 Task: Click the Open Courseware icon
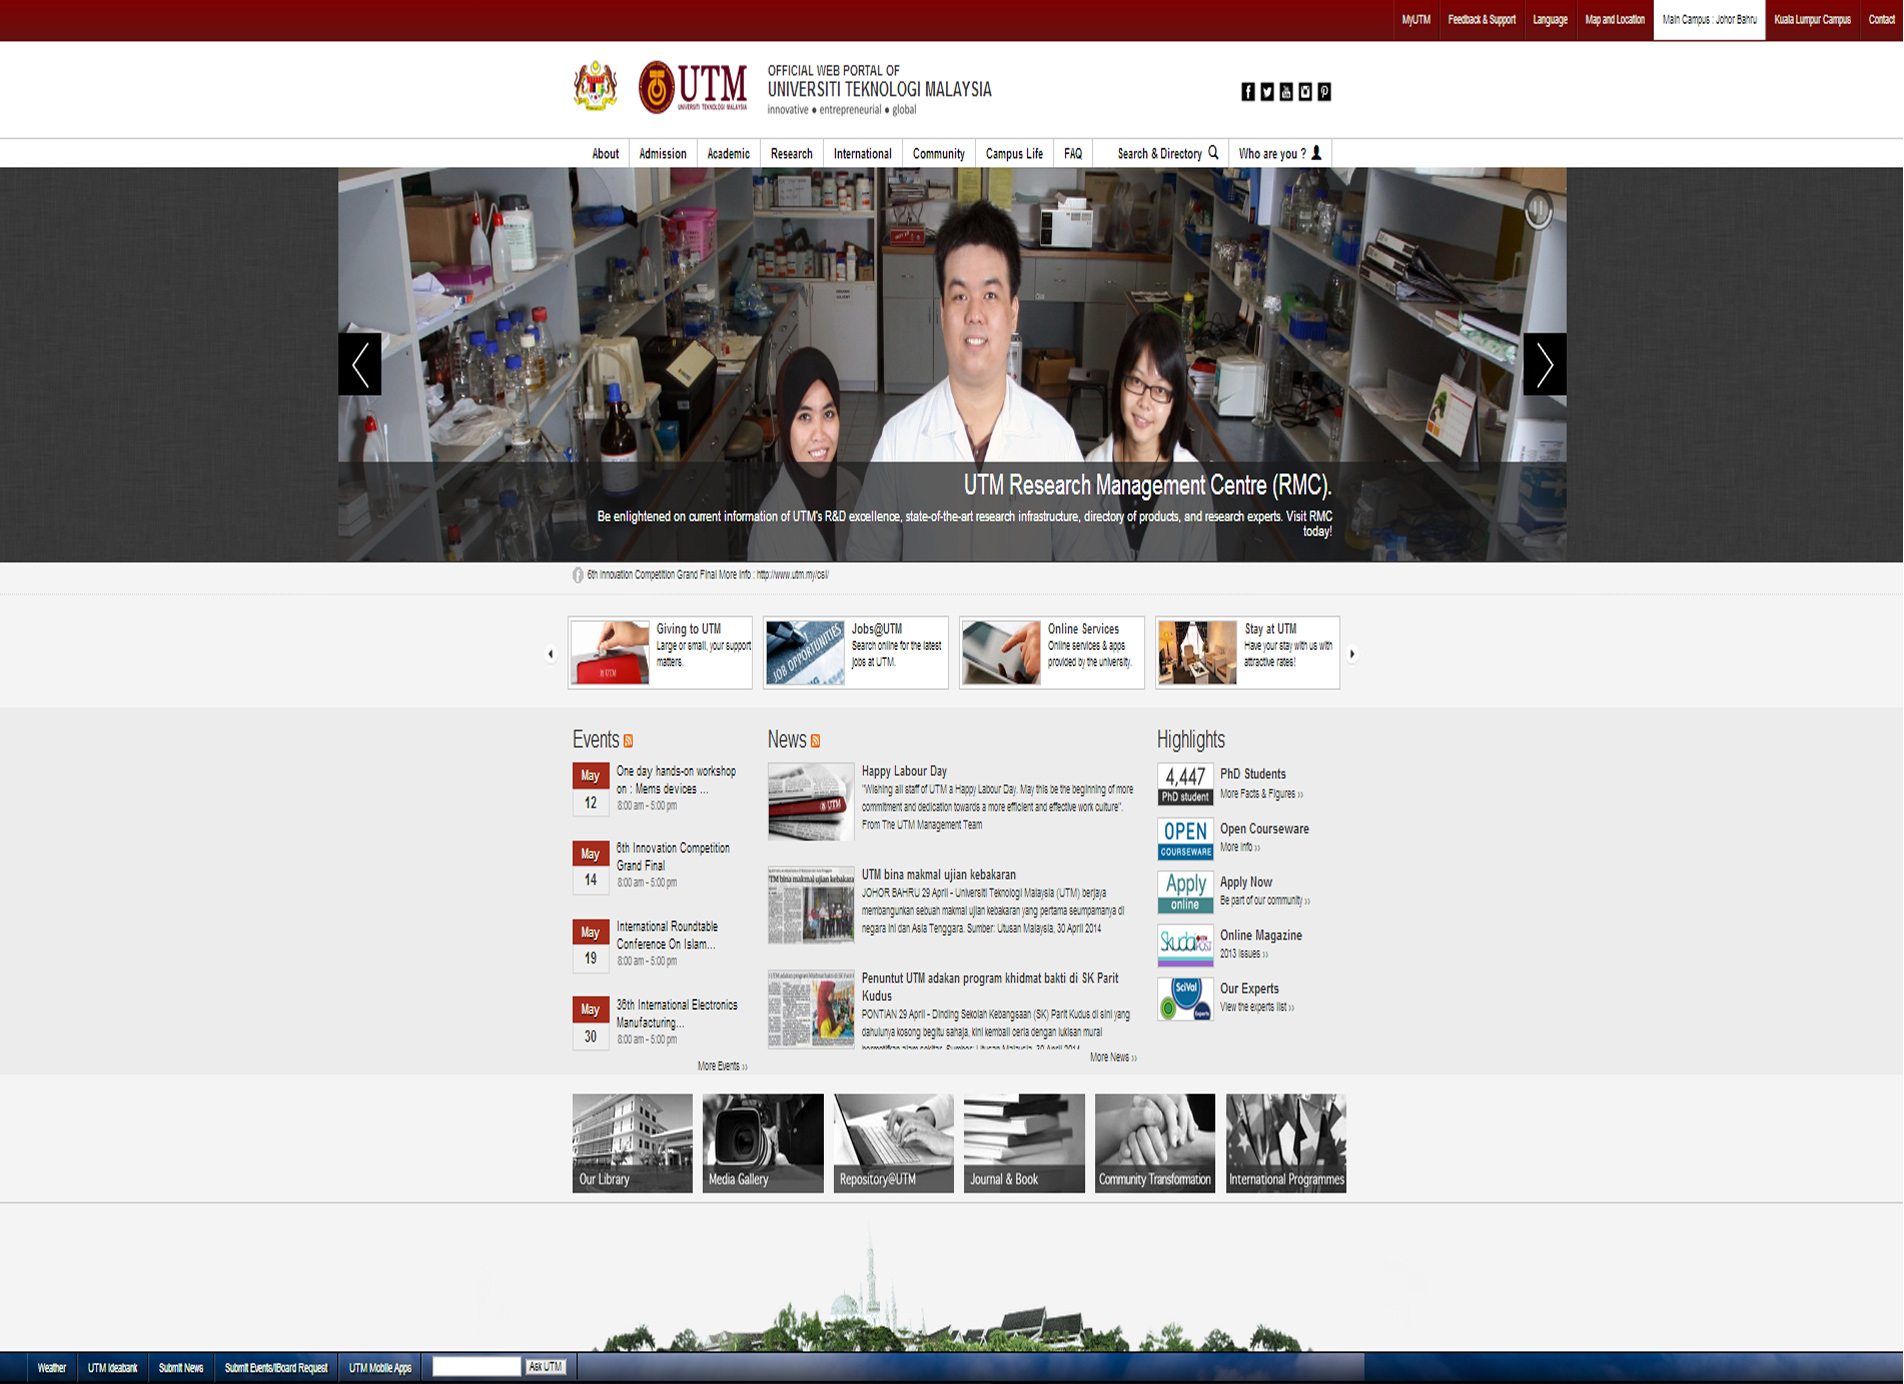[1185, 838]
